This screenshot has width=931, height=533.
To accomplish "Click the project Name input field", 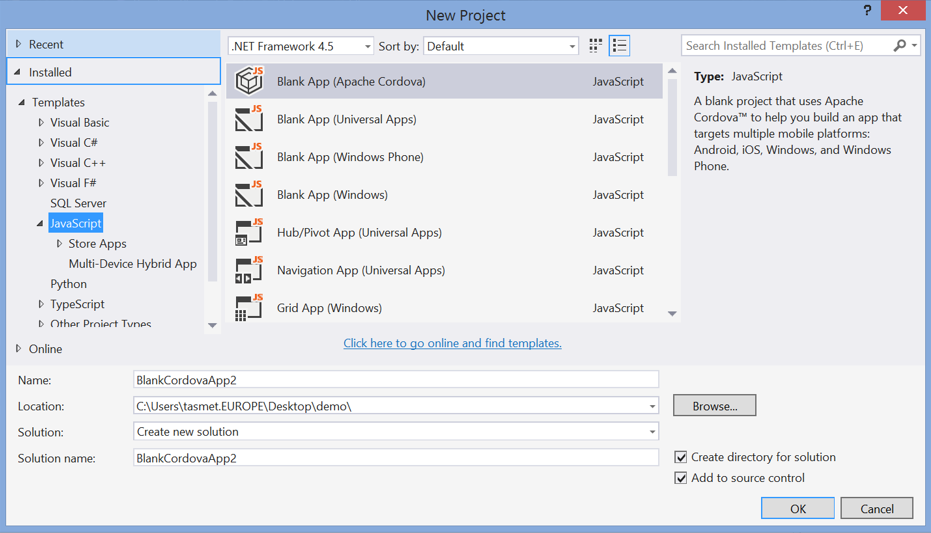I will click(396, 380).
